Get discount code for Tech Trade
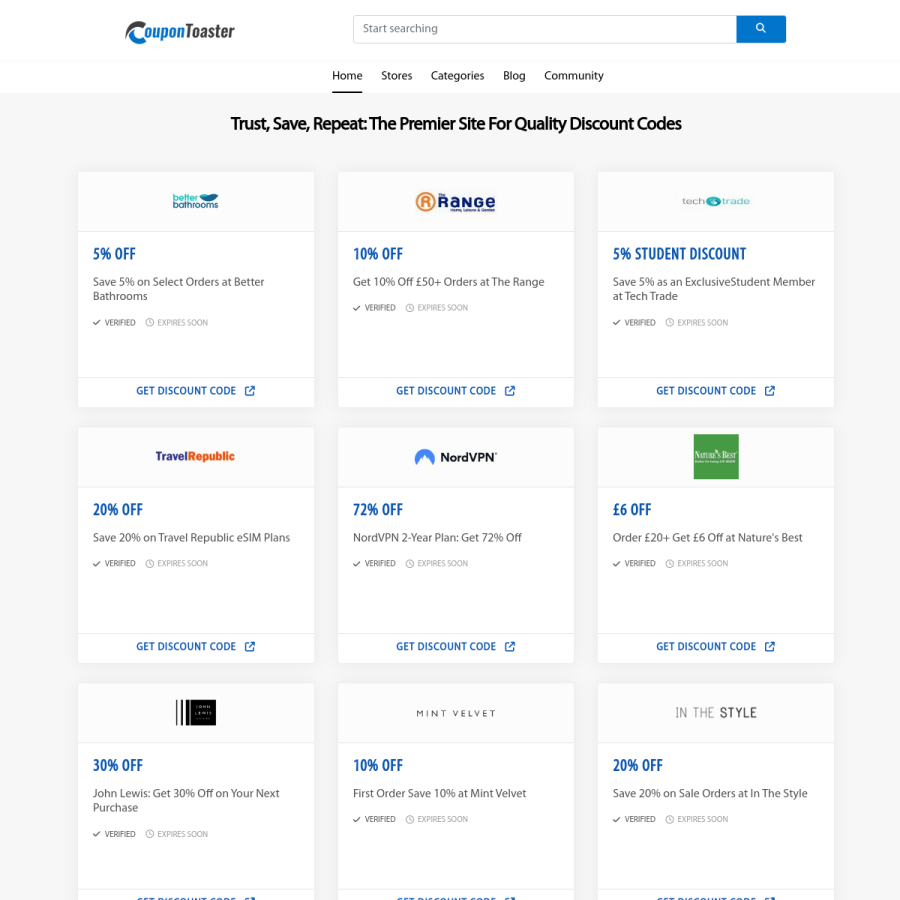The width and height of the screenshot is (900, 900). pos(706,391)
